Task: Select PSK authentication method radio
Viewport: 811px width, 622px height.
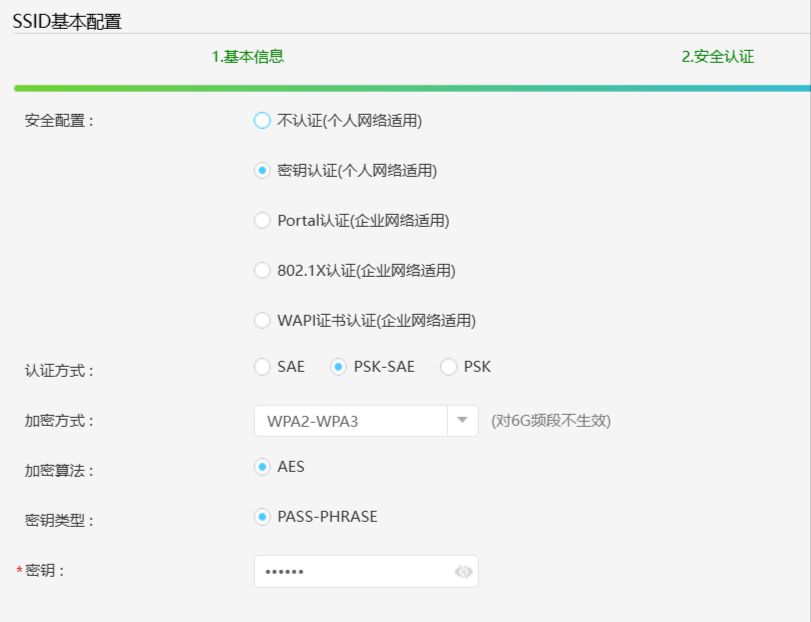Action: pyautogui.click(x=448, y=367)
